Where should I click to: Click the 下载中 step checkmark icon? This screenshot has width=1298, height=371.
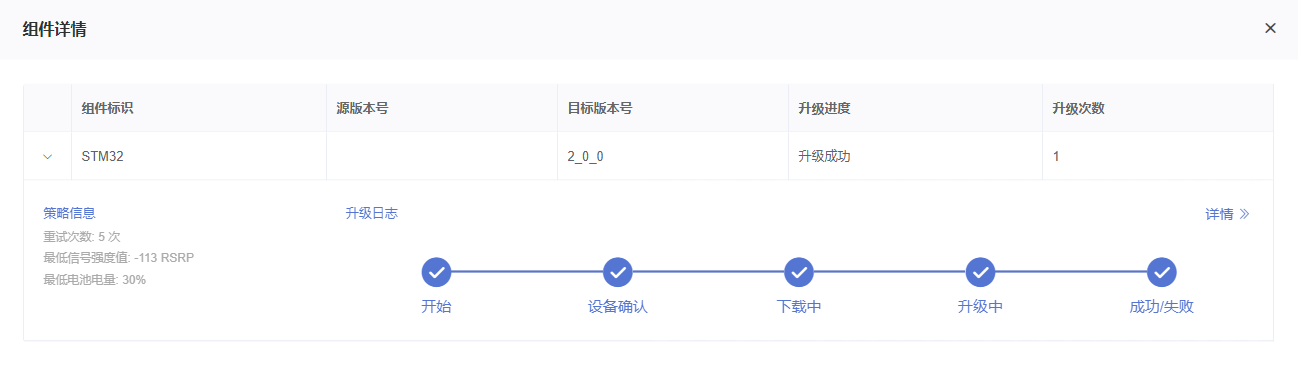[x=798, y=271]
